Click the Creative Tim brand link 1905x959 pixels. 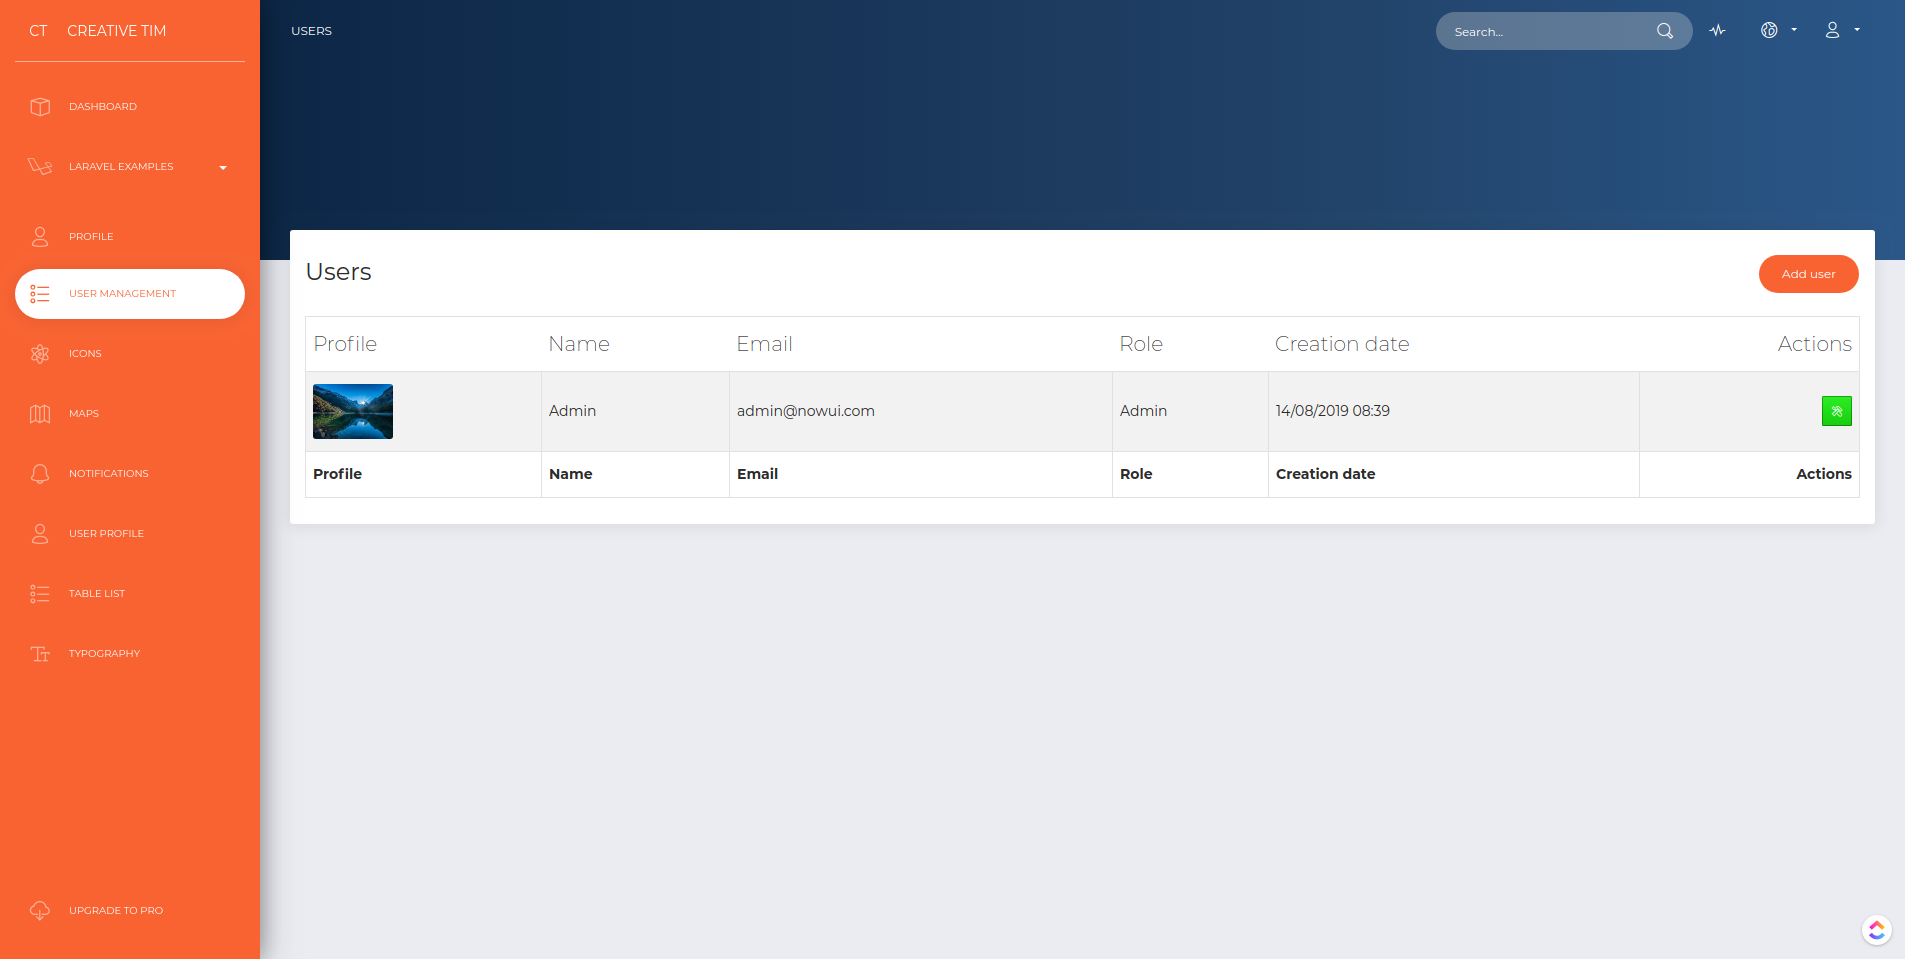116,31
